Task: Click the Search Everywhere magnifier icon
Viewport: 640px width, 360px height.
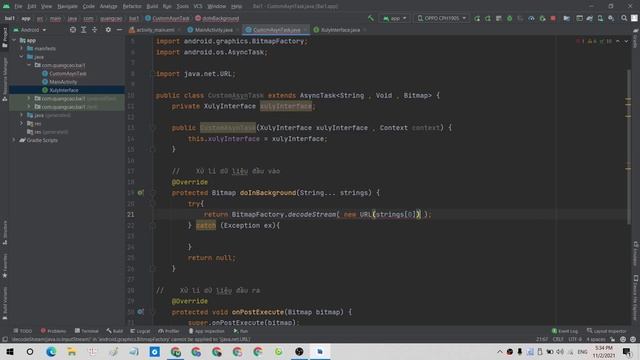Action: click(624, 18)
